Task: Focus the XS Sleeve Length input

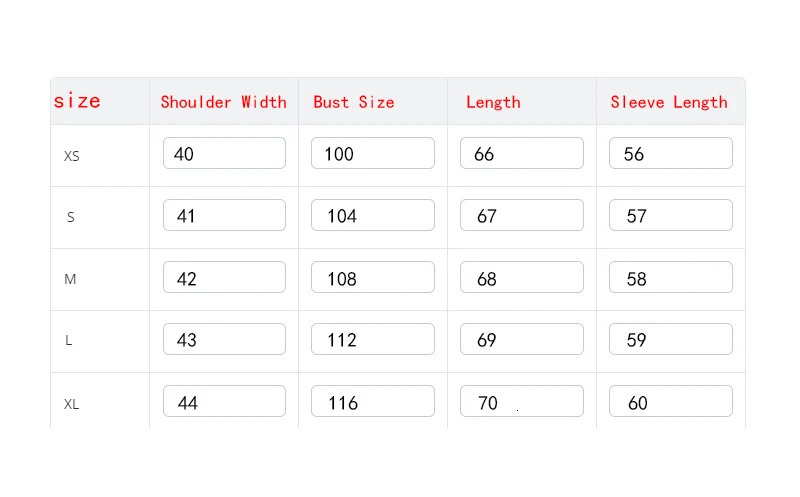Action: [671, 153]
